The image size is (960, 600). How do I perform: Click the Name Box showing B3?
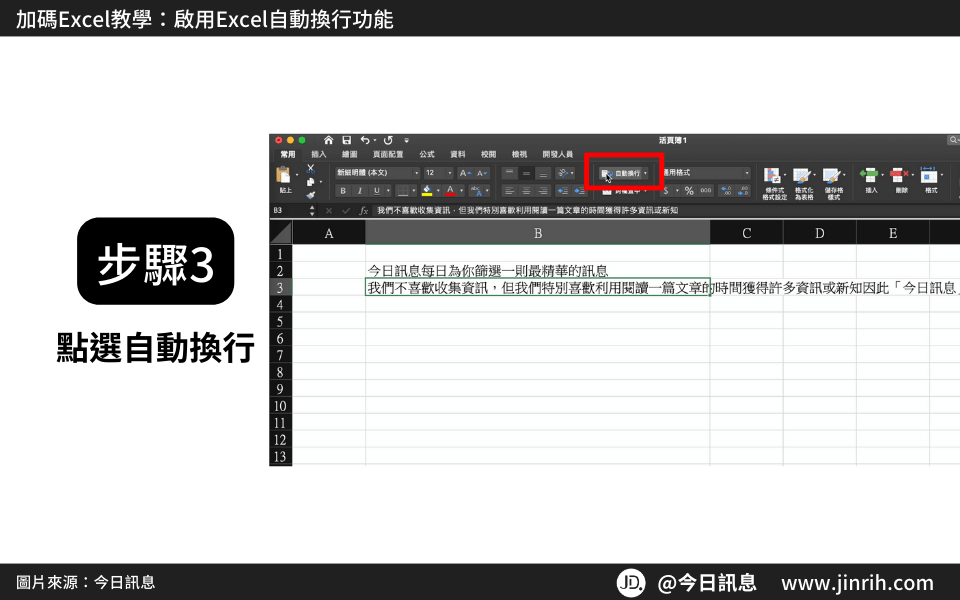pos(291,211)
